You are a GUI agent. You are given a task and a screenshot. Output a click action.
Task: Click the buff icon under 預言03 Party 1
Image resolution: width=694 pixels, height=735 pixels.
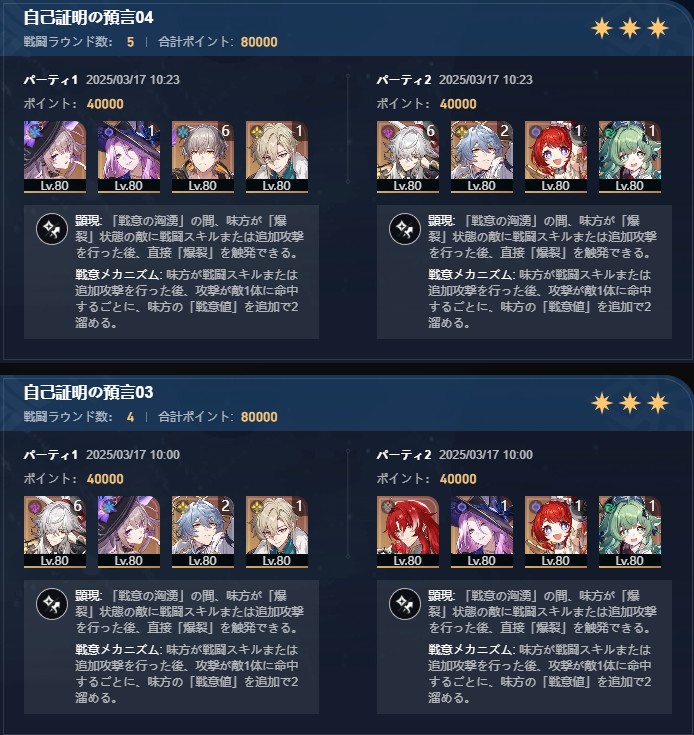pos(52,604)
